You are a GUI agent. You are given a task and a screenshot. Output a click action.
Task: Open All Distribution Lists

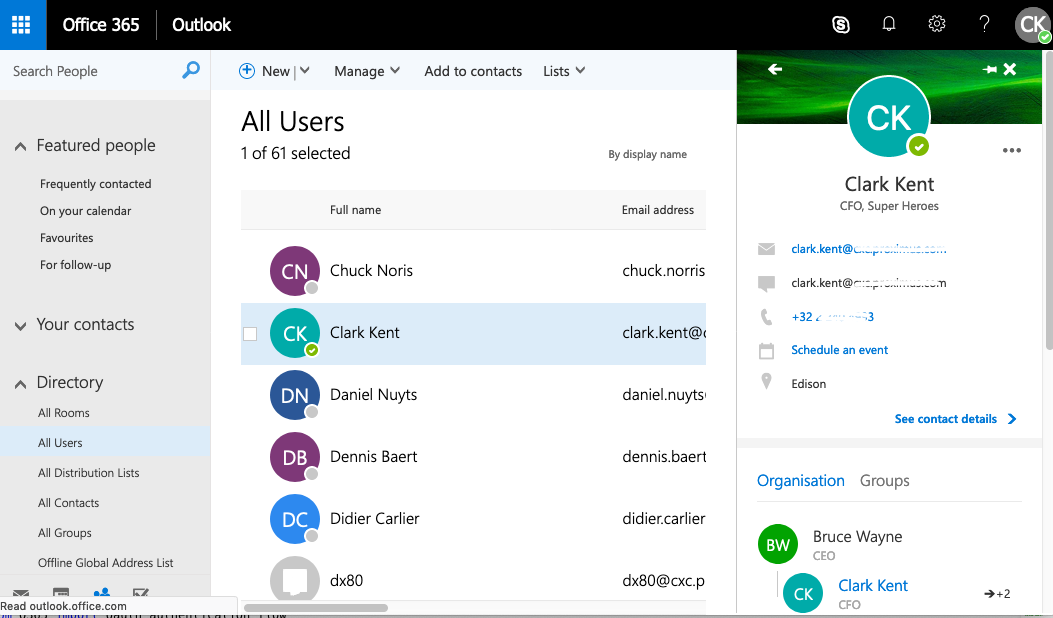[x=89, y=473]
